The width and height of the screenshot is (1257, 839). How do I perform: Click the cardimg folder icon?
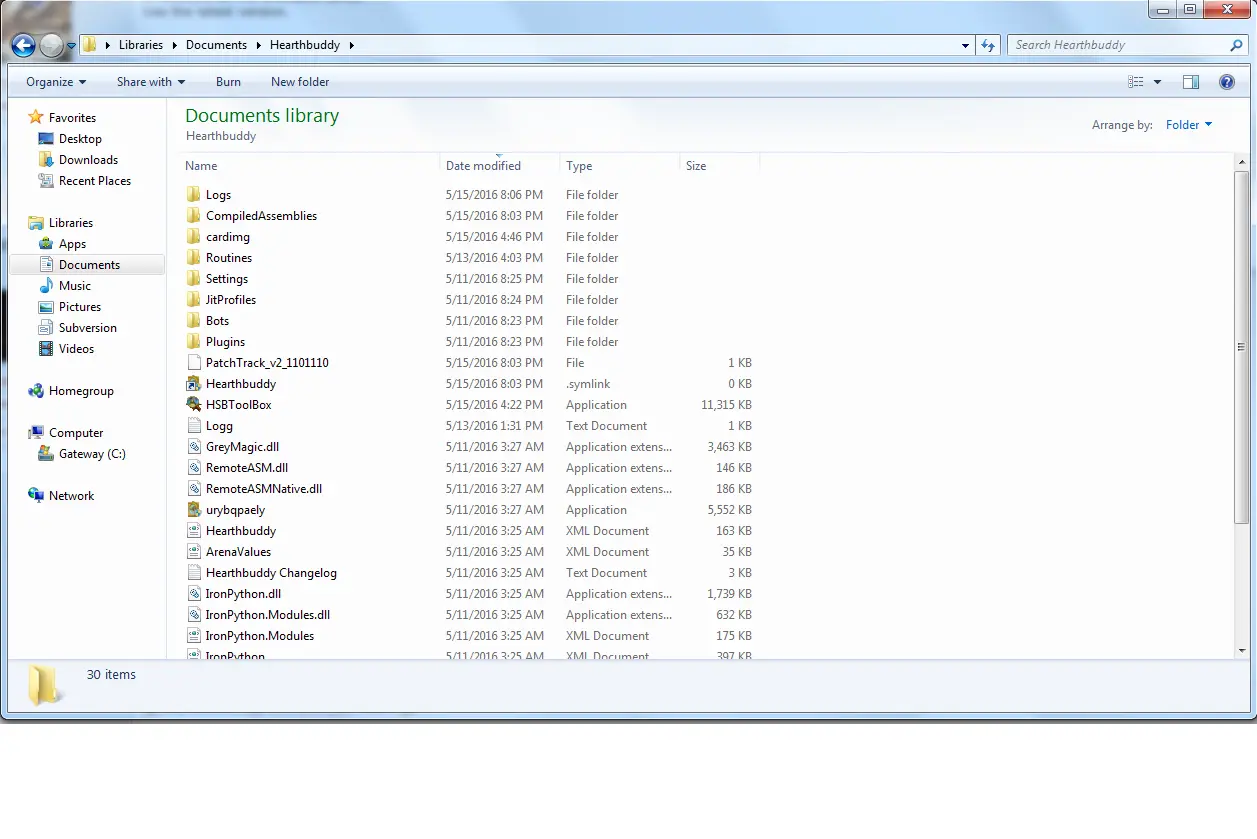point(194,236)
